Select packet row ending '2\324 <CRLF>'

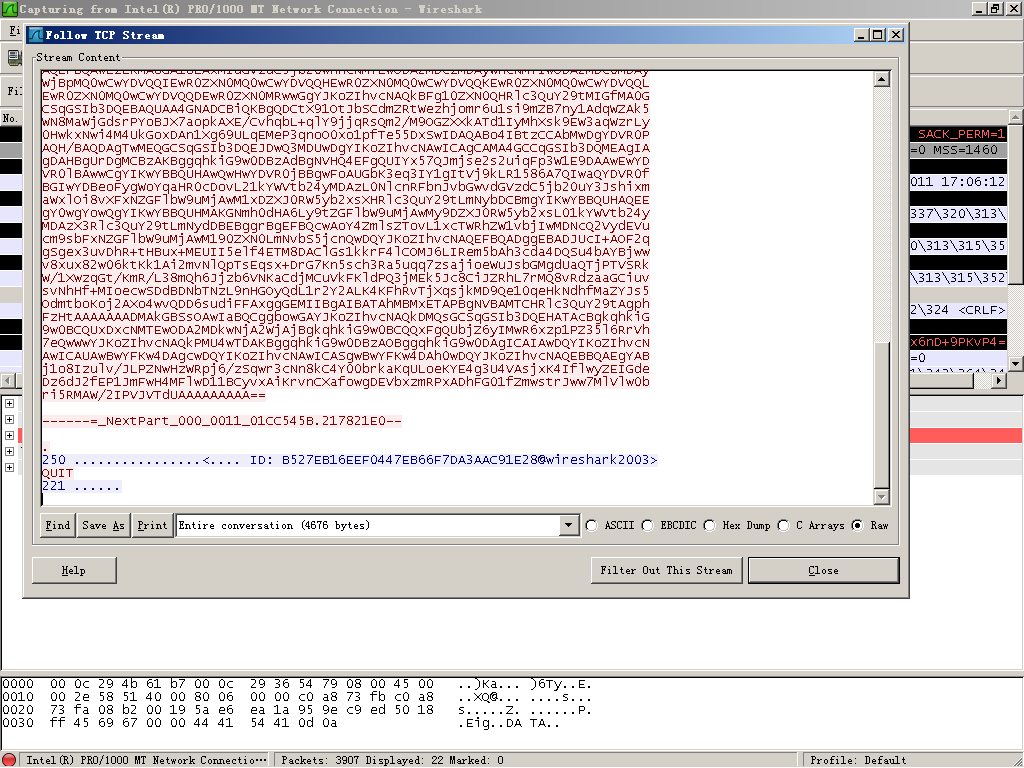point(959,310)
